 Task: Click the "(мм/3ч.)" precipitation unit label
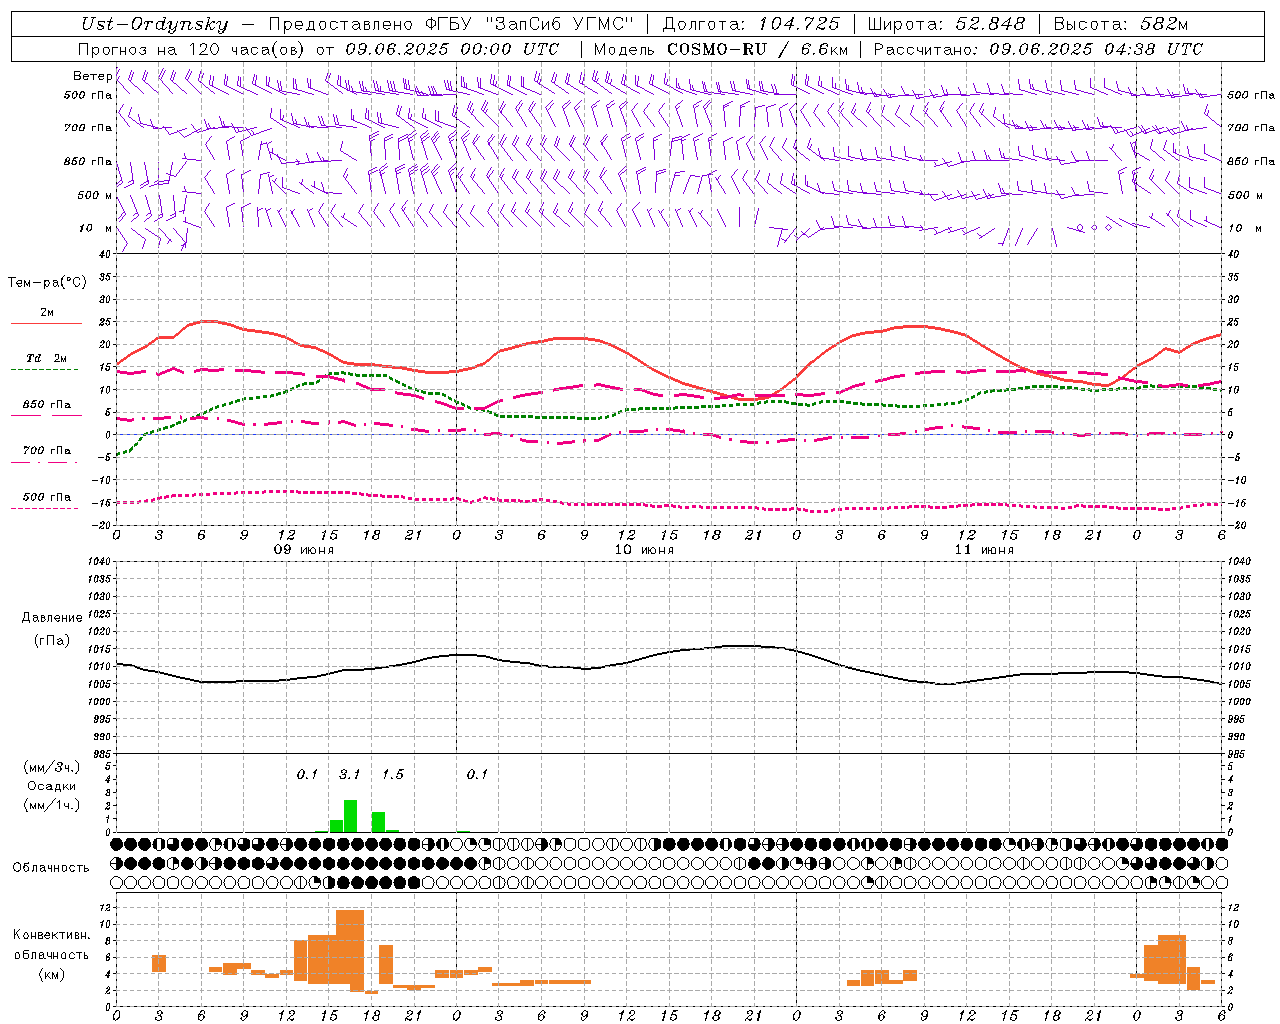51,767
